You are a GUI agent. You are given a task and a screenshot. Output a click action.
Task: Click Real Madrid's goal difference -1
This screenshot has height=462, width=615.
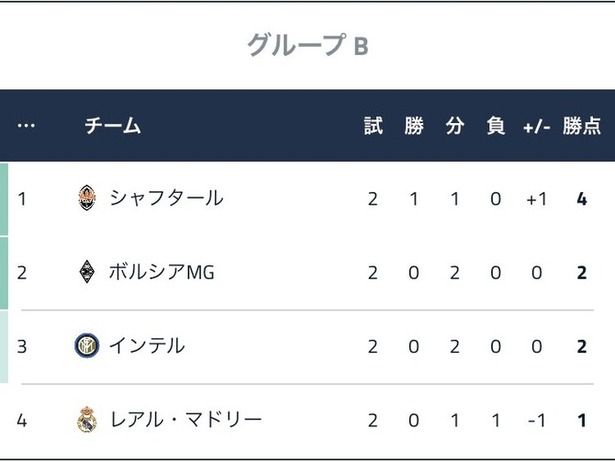pyautogui.click(x=537, y=420)
